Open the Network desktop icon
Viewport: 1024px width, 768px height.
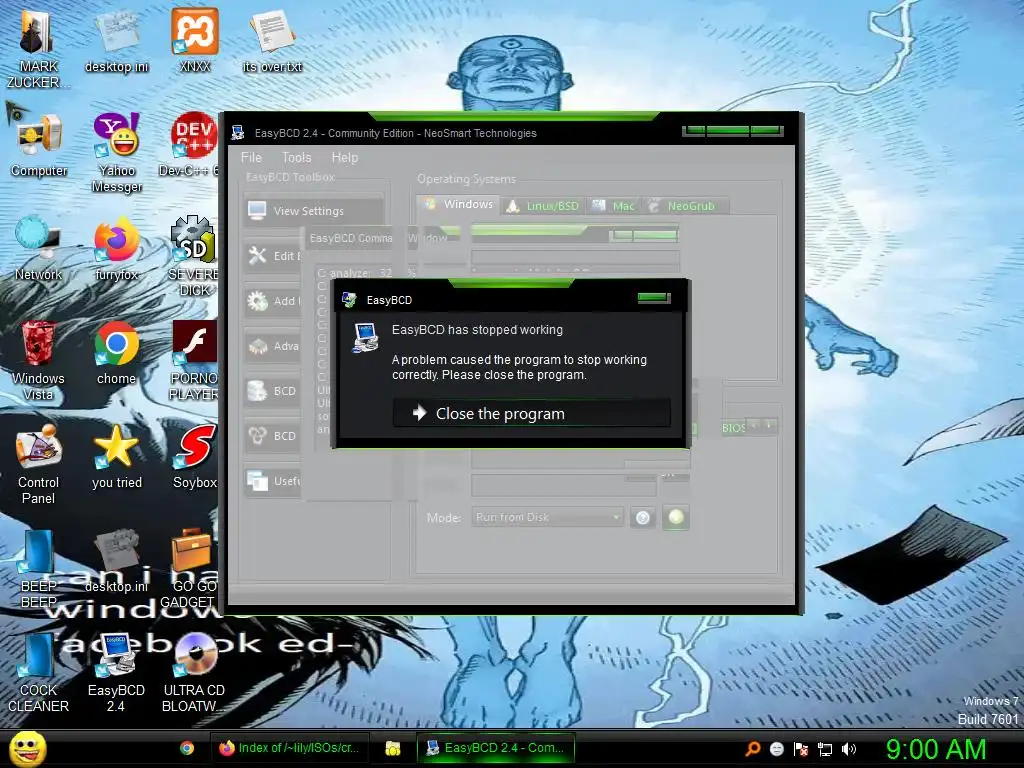tap(38, 249)
